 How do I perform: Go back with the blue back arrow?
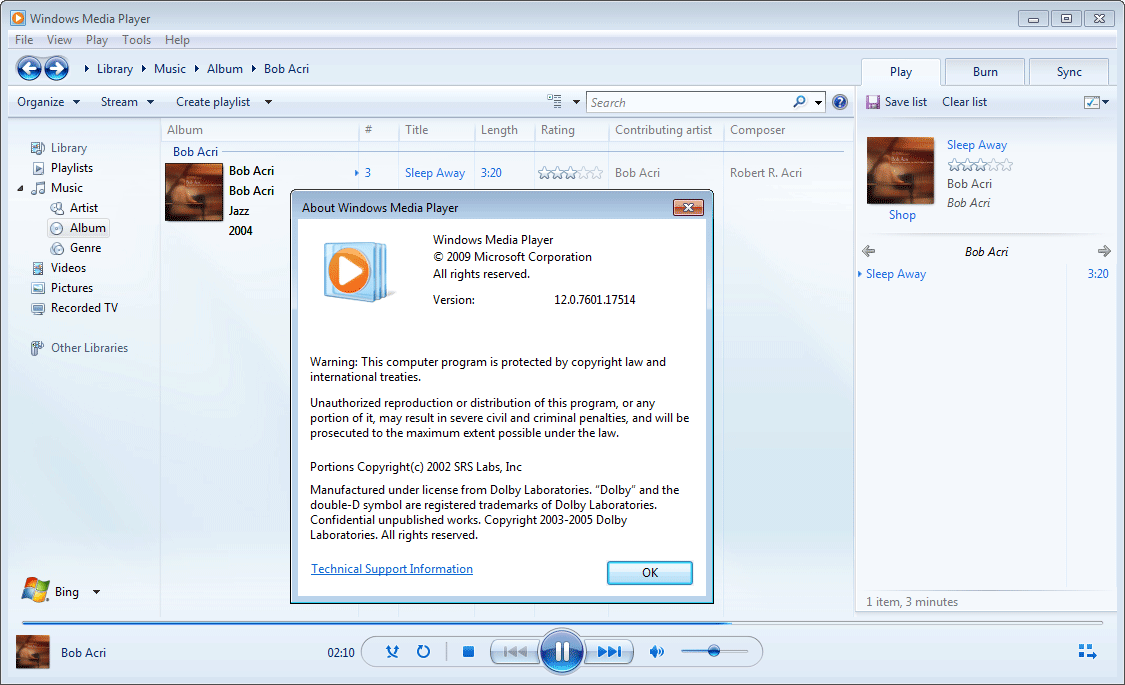[x=29, y=69]
